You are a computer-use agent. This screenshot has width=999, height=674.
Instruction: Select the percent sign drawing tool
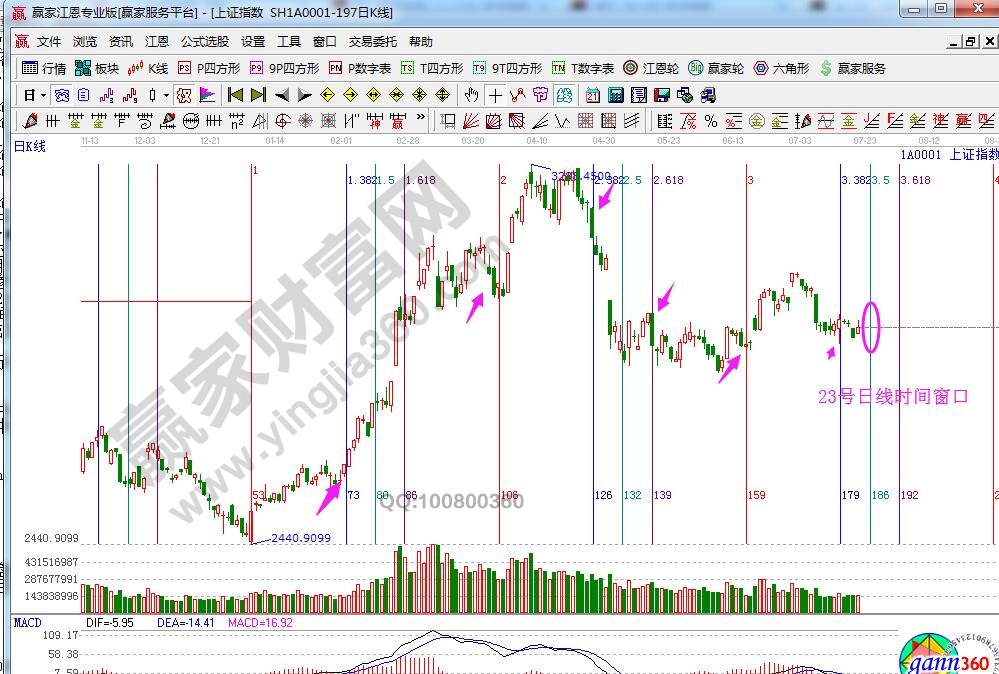point(711,121)
